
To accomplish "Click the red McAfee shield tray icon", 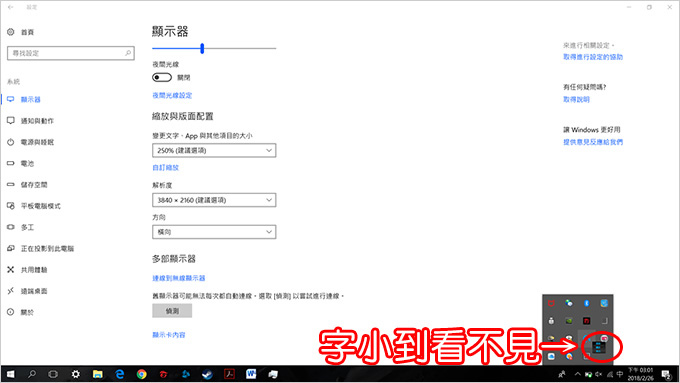I will pyautogui.click(x=551, y=303).
